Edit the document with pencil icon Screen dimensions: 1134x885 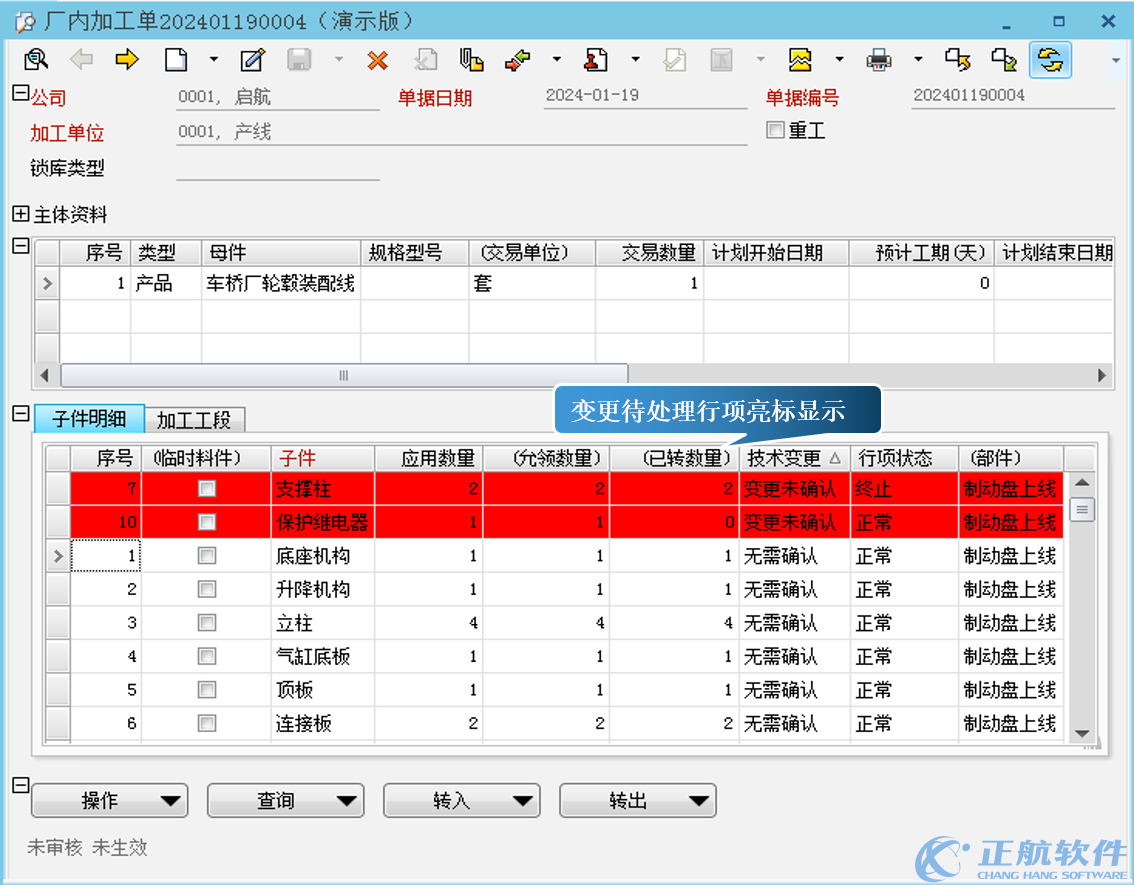pos(252,59)
